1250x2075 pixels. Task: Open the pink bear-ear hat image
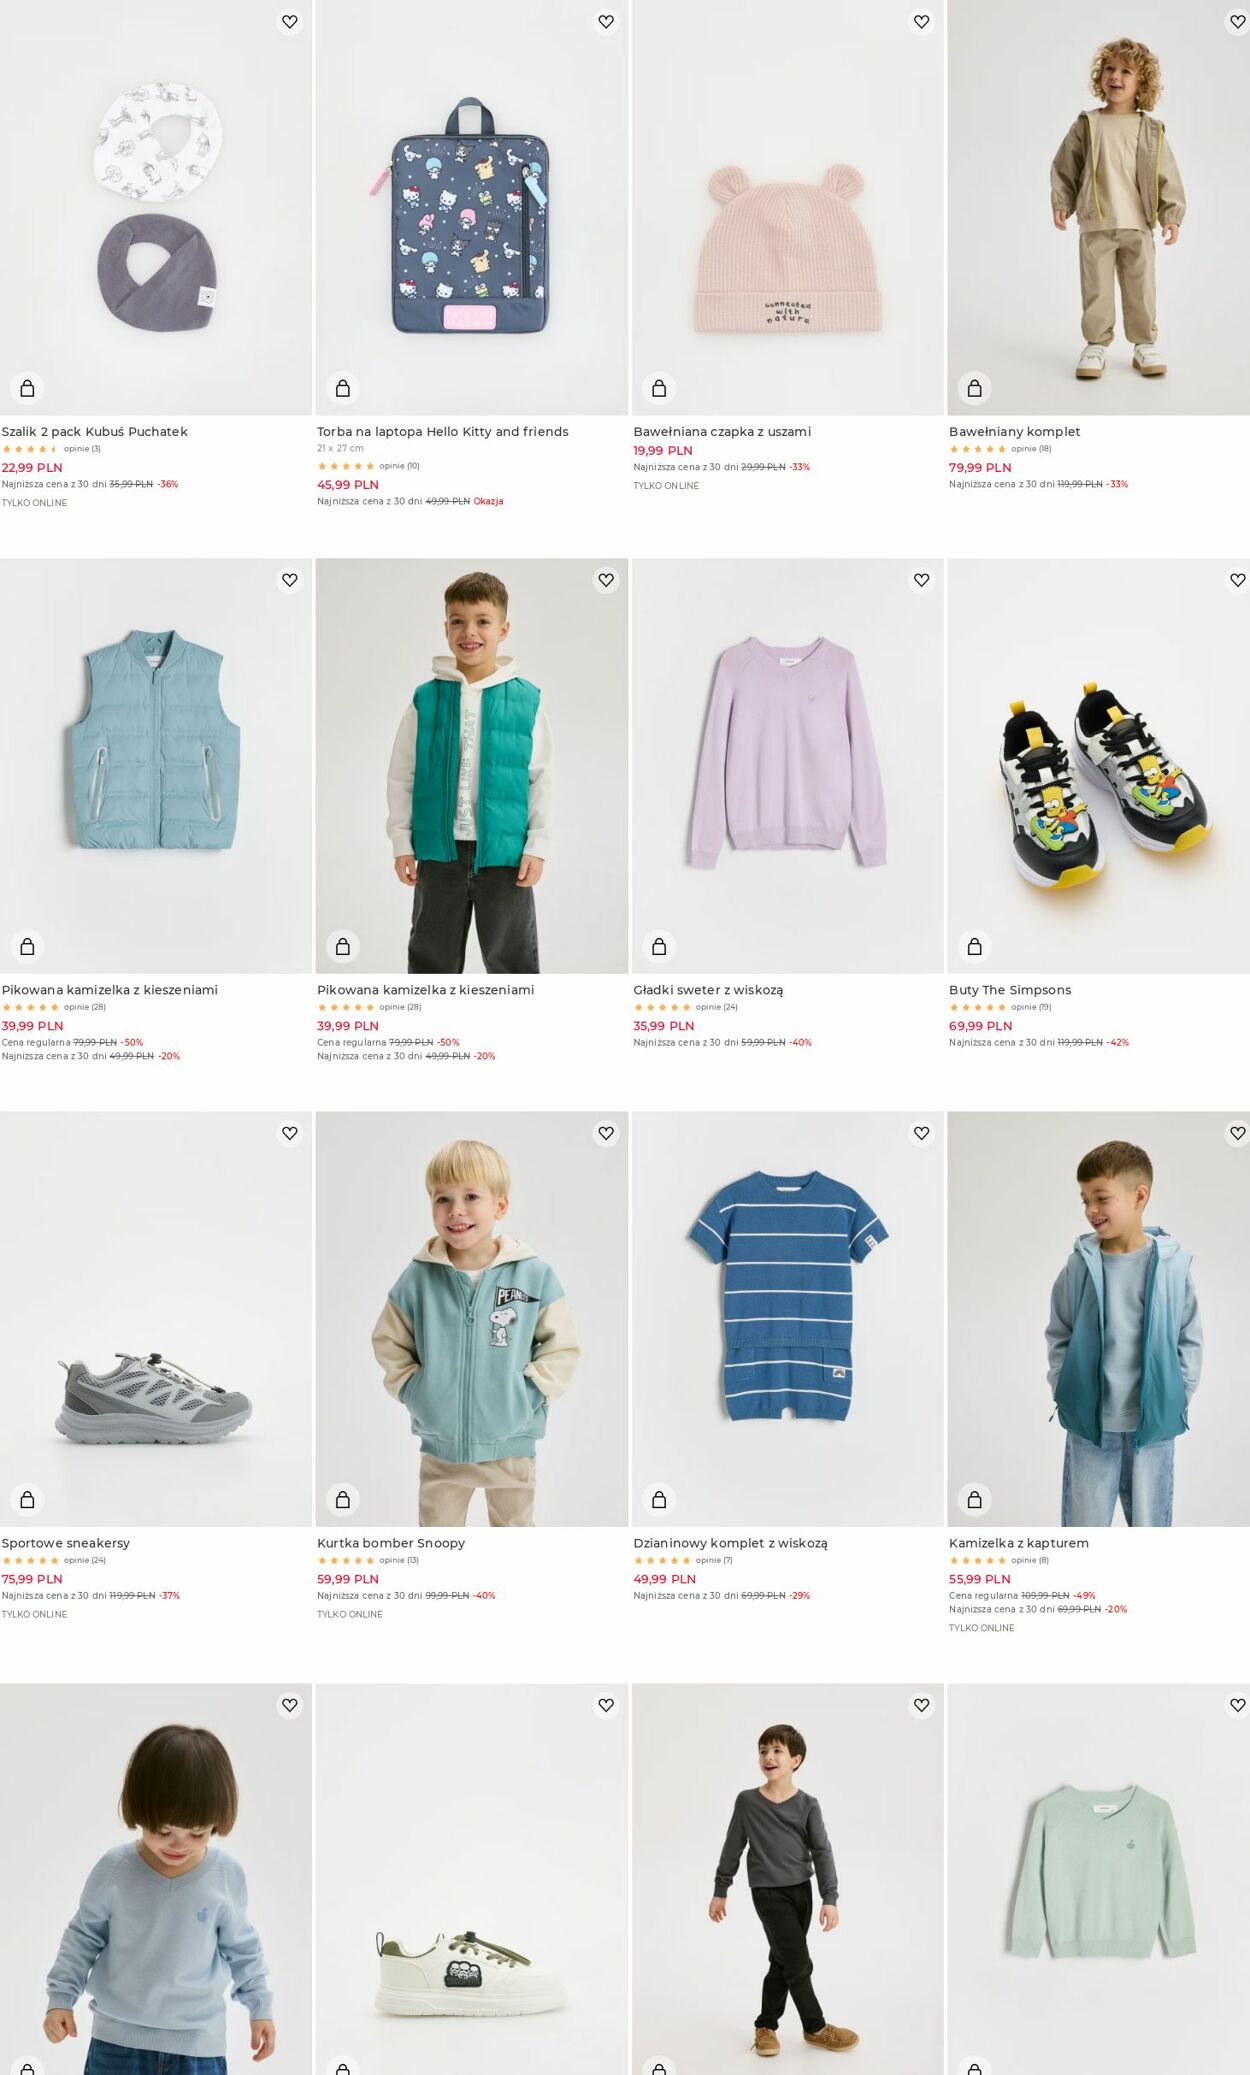pos(788,208)
